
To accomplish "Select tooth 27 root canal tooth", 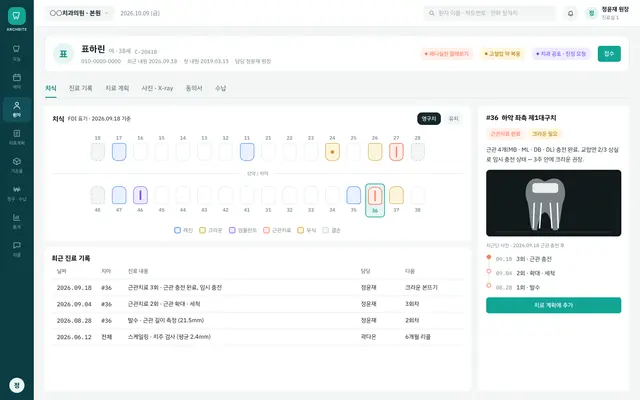I will coord(396,151).
